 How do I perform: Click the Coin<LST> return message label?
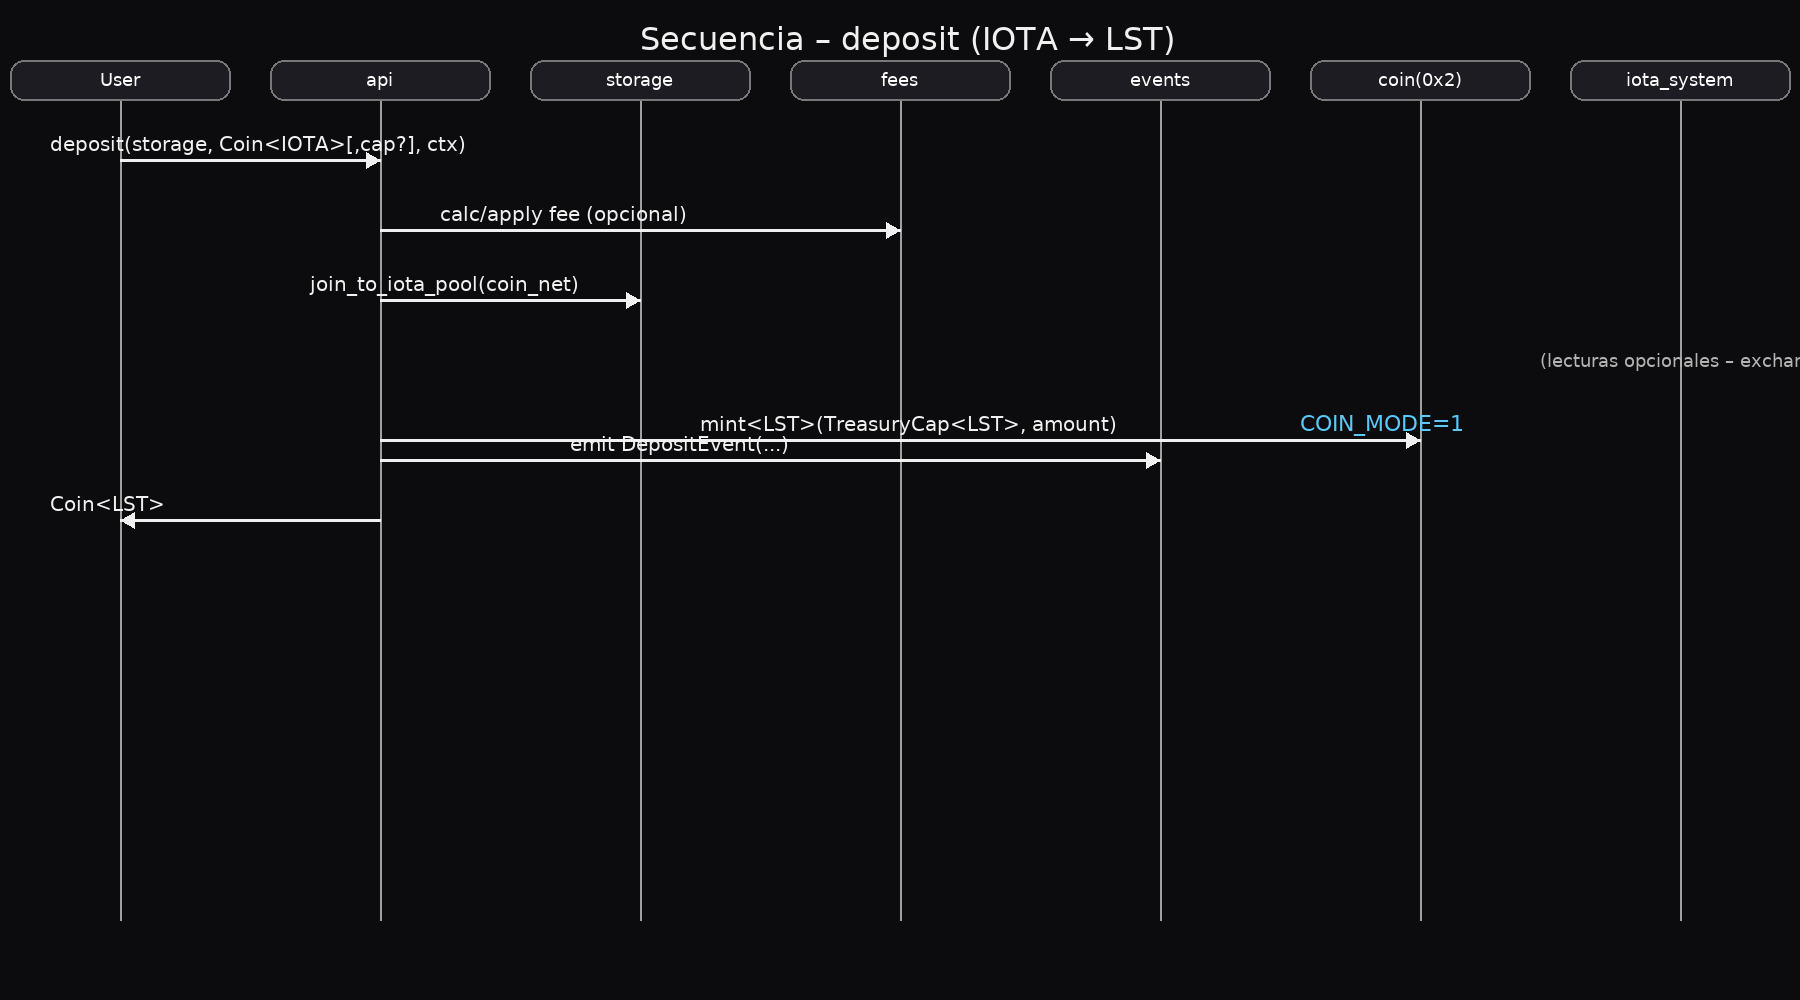point(107,504)
